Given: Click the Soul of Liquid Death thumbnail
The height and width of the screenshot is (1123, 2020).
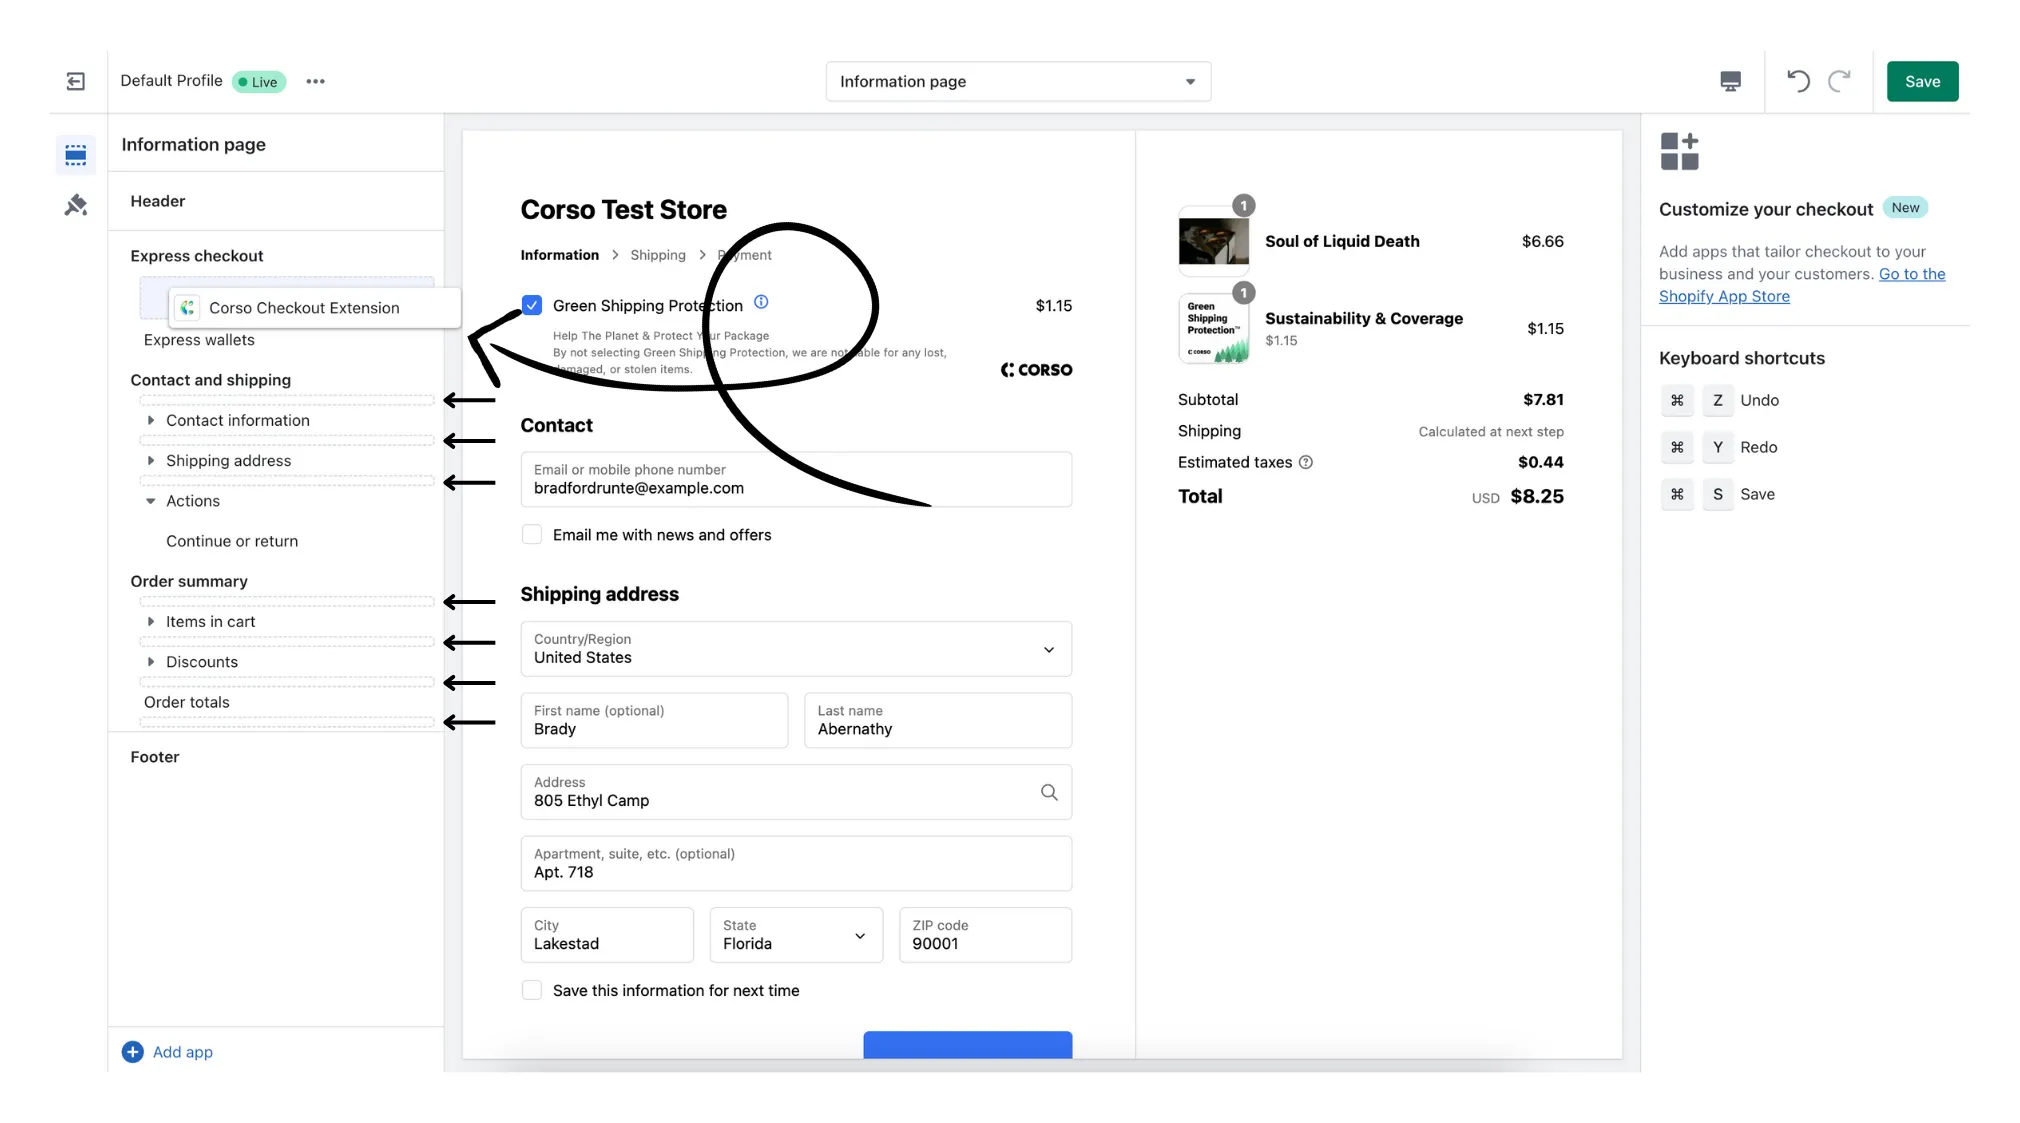Looking at the screenshot, I should [x=1213, y=241].
